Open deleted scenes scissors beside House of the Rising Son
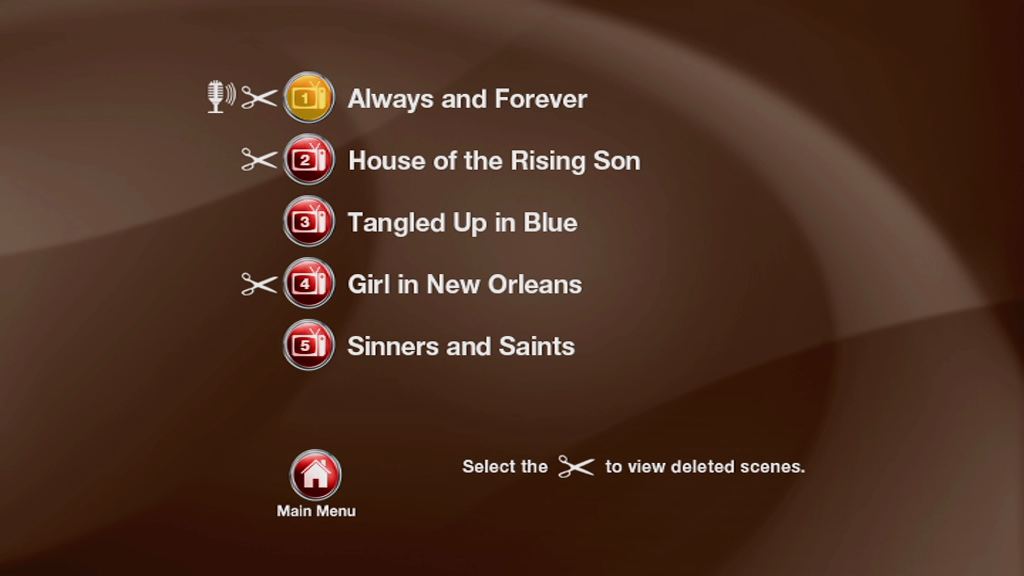Image resolution: width=1024 pixels, height=576 pixels. (x=259, y=159)
